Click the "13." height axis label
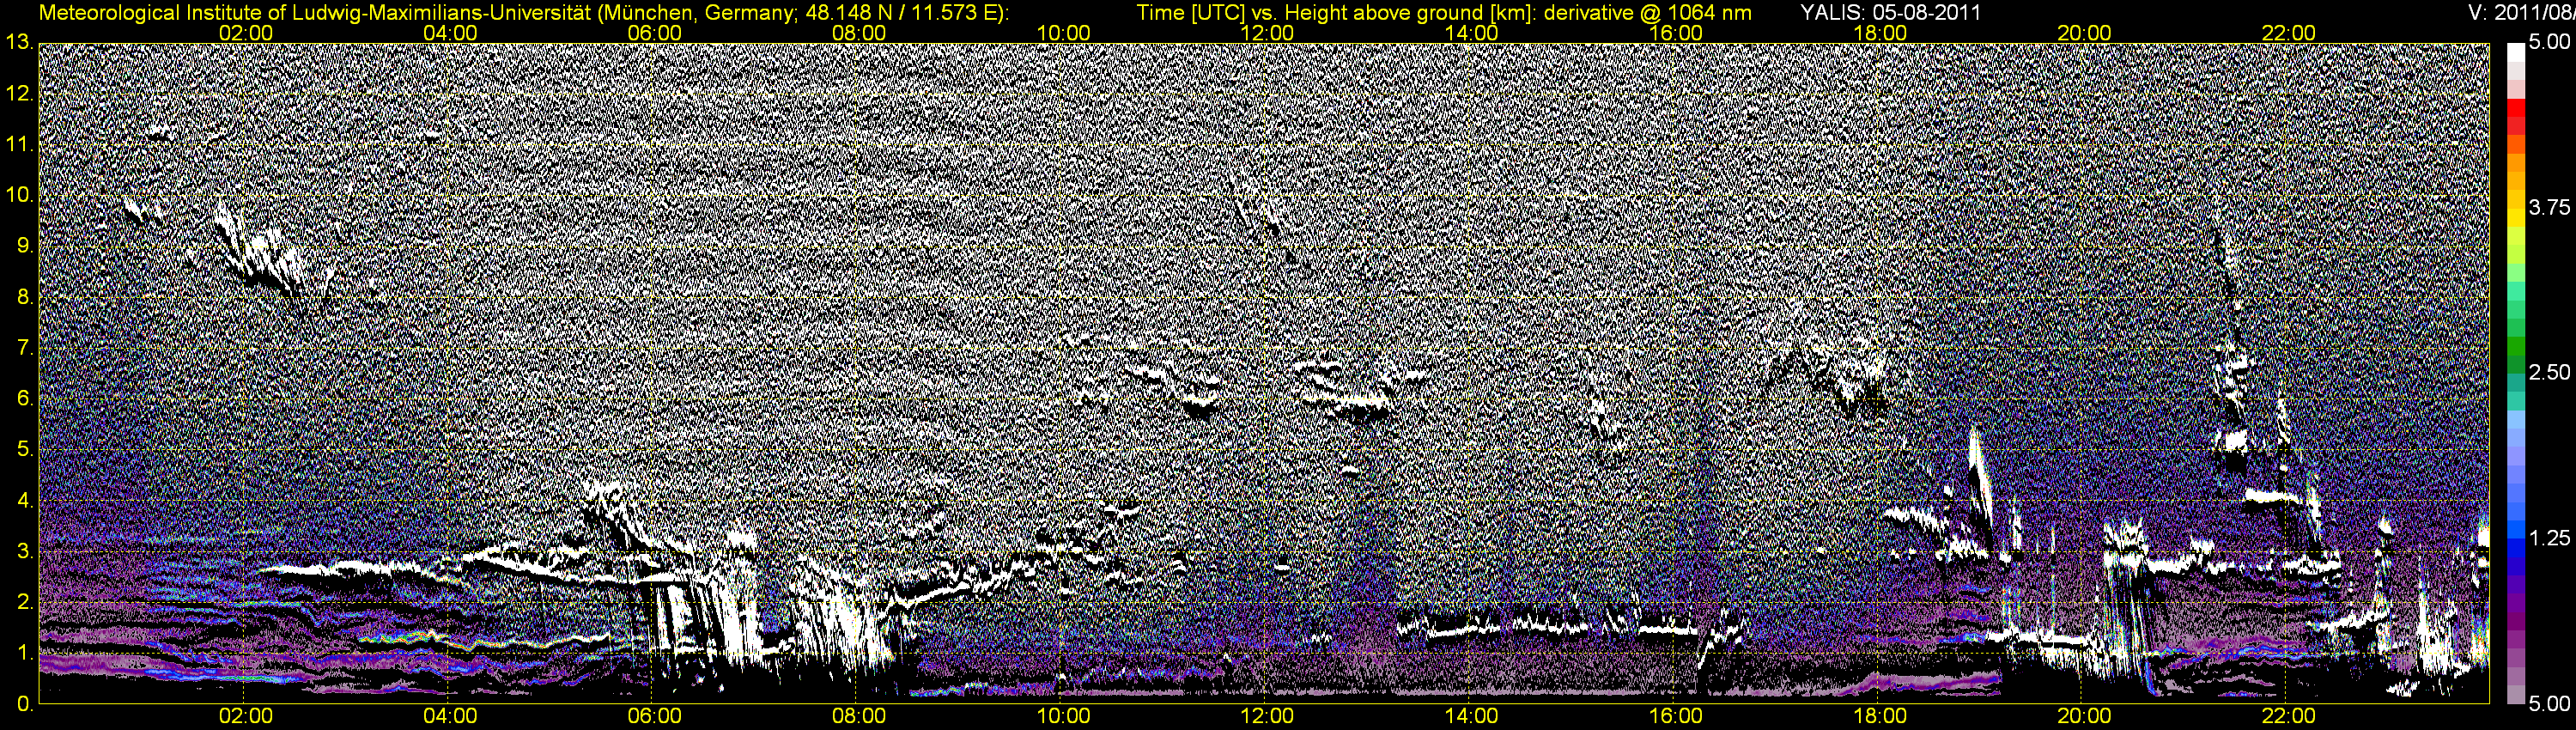 20,43
